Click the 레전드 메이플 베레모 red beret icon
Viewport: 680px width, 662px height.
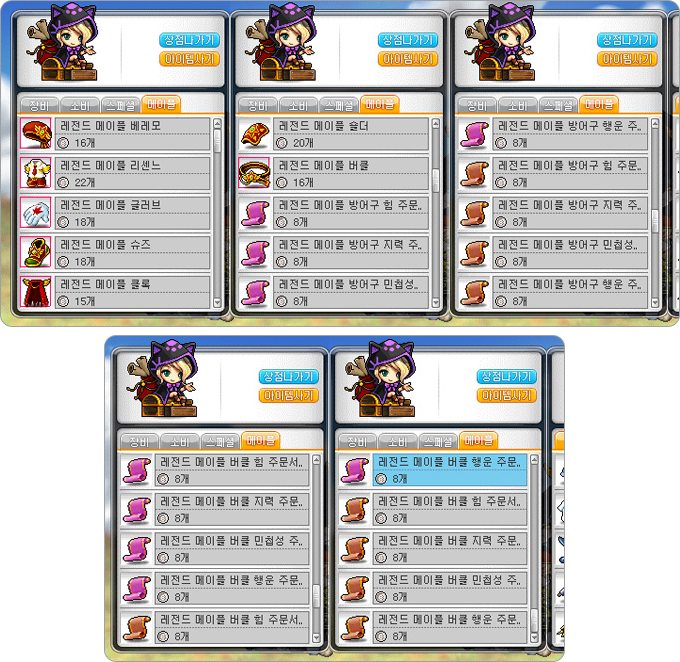tap(36, 133)
